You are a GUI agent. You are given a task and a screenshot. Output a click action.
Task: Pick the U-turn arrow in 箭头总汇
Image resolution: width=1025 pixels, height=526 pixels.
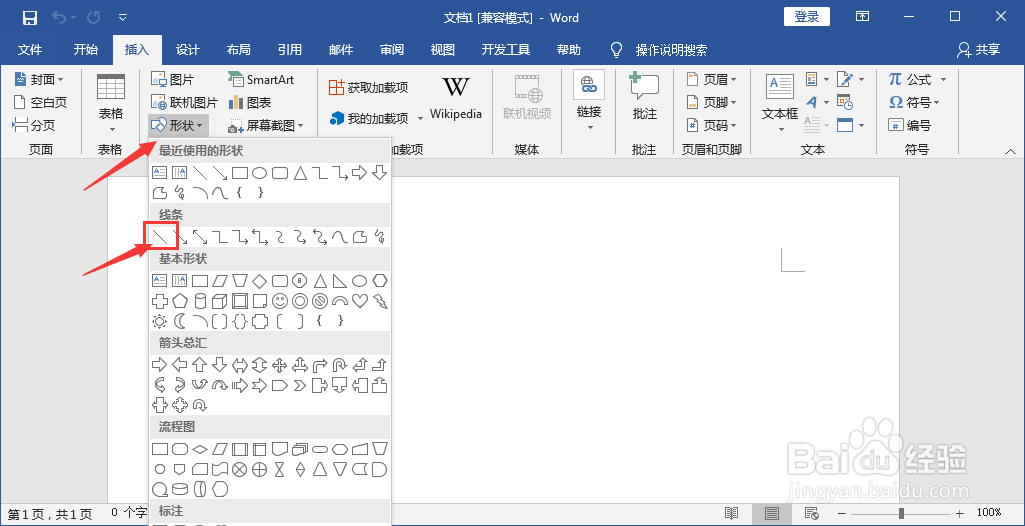point(340,365)
